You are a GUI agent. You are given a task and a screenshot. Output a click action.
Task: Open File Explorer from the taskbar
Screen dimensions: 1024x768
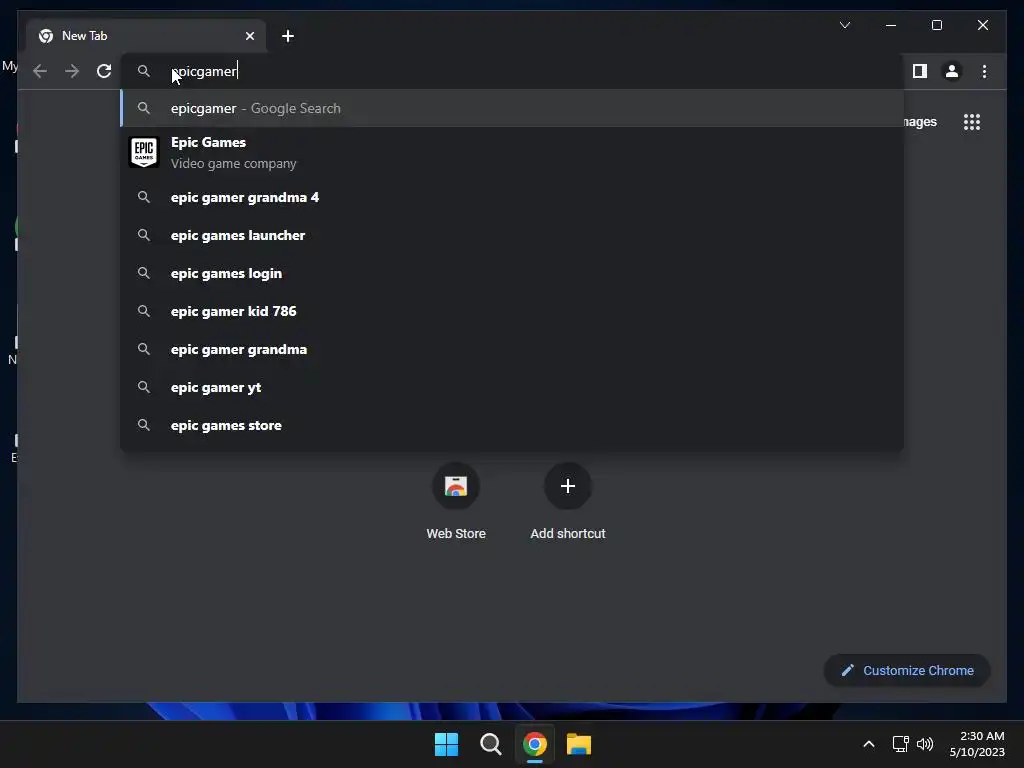point(579,744)
